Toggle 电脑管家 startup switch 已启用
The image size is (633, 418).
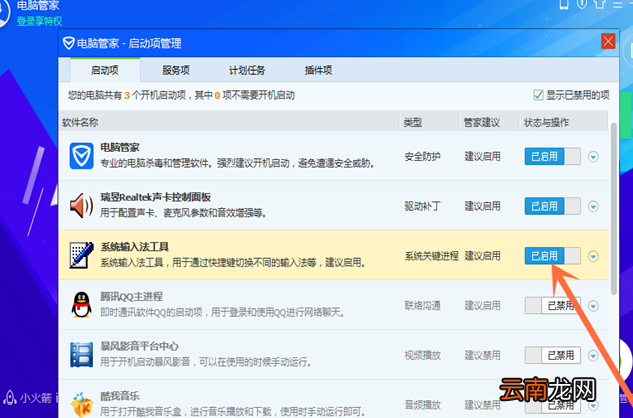pyautogui.click(x=552, y=156)
